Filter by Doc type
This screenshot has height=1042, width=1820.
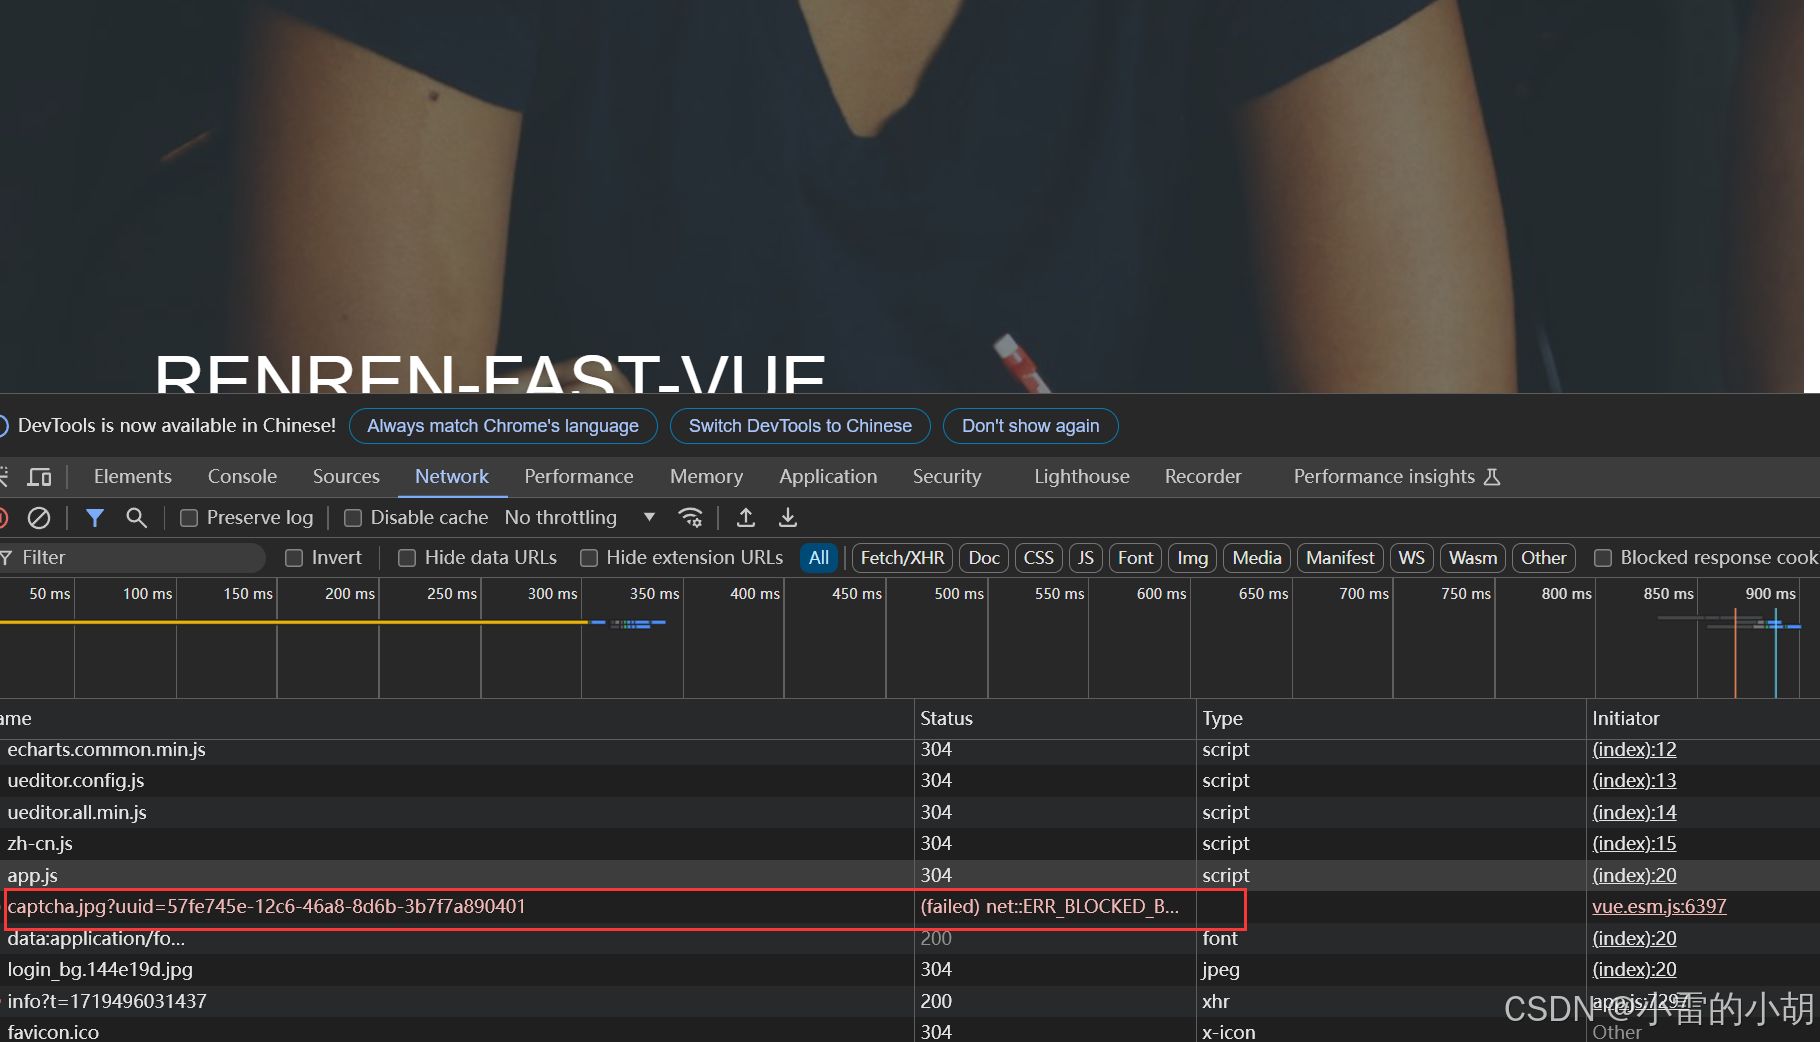(984, 558)
